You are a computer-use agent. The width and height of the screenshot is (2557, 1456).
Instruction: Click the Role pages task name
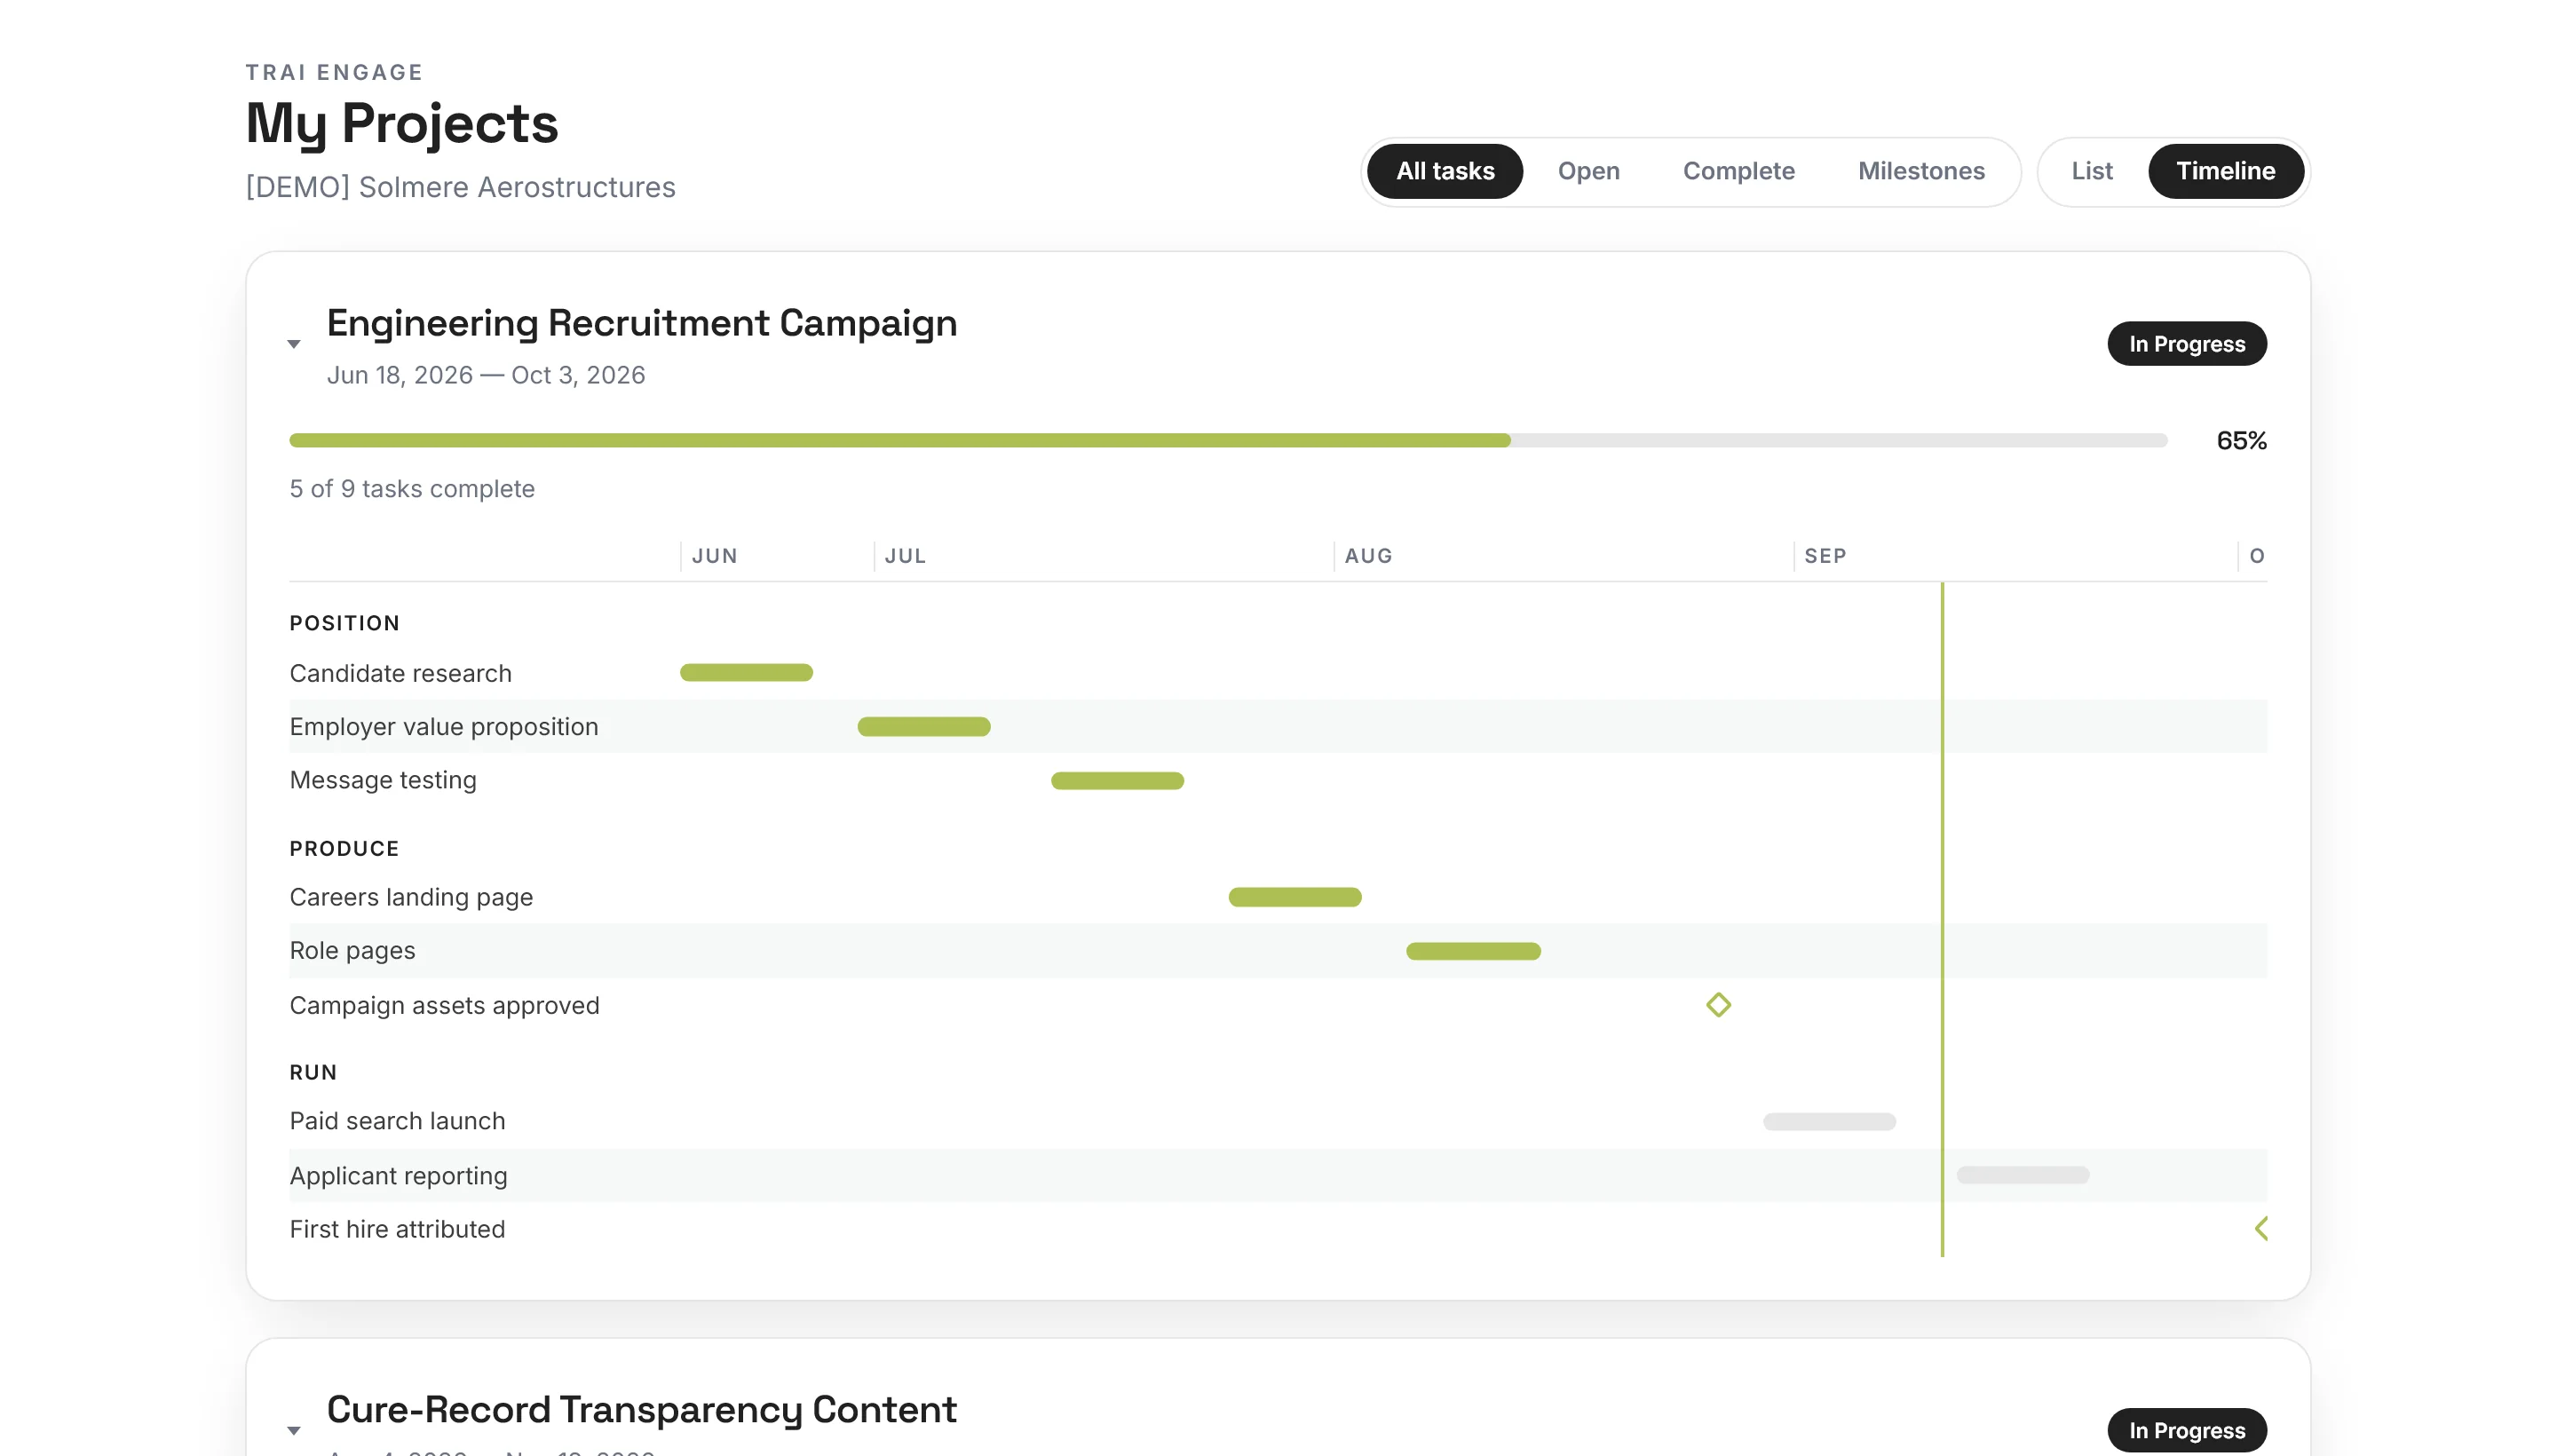coord(352,951)
